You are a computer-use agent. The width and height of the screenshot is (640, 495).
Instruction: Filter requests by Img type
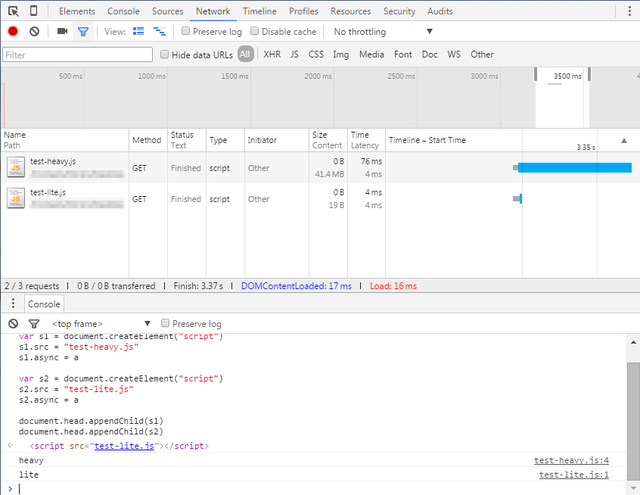[x=341, y=54]
